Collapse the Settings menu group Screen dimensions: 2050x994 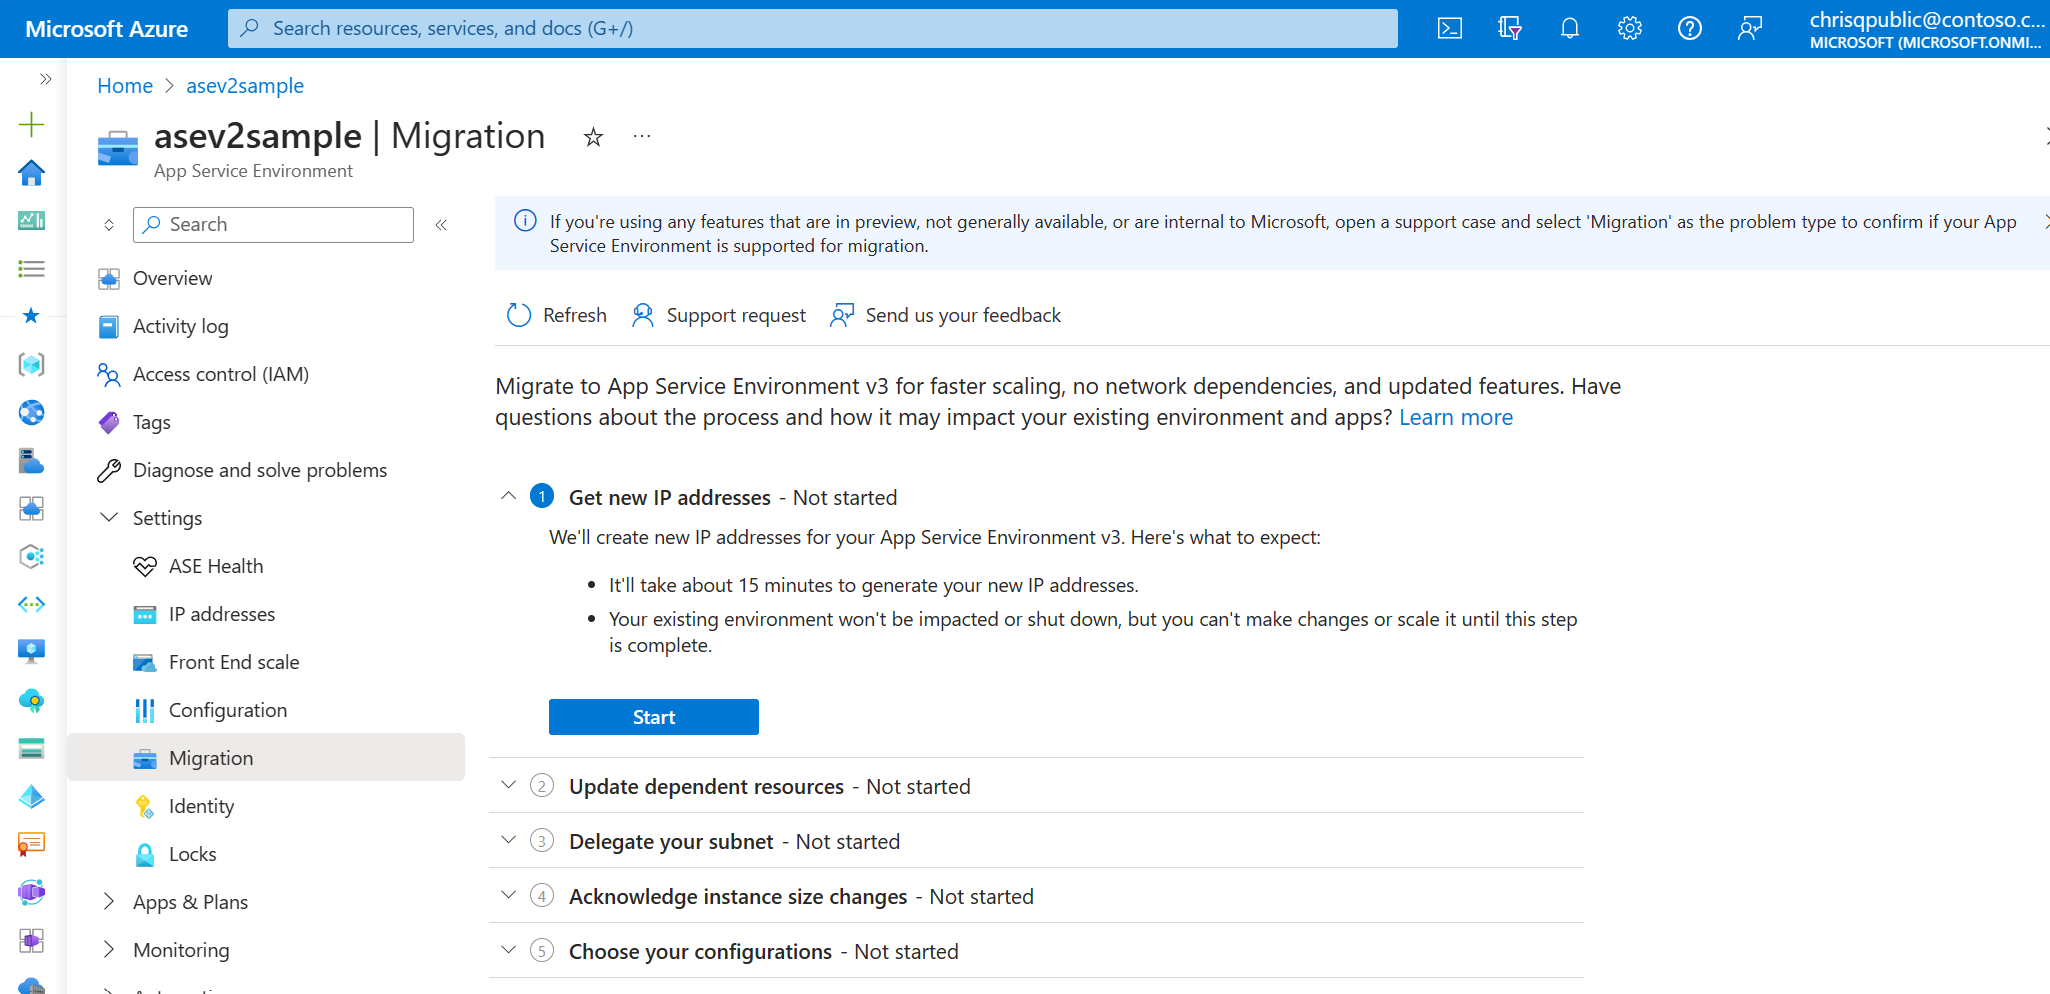click(109, 518)
